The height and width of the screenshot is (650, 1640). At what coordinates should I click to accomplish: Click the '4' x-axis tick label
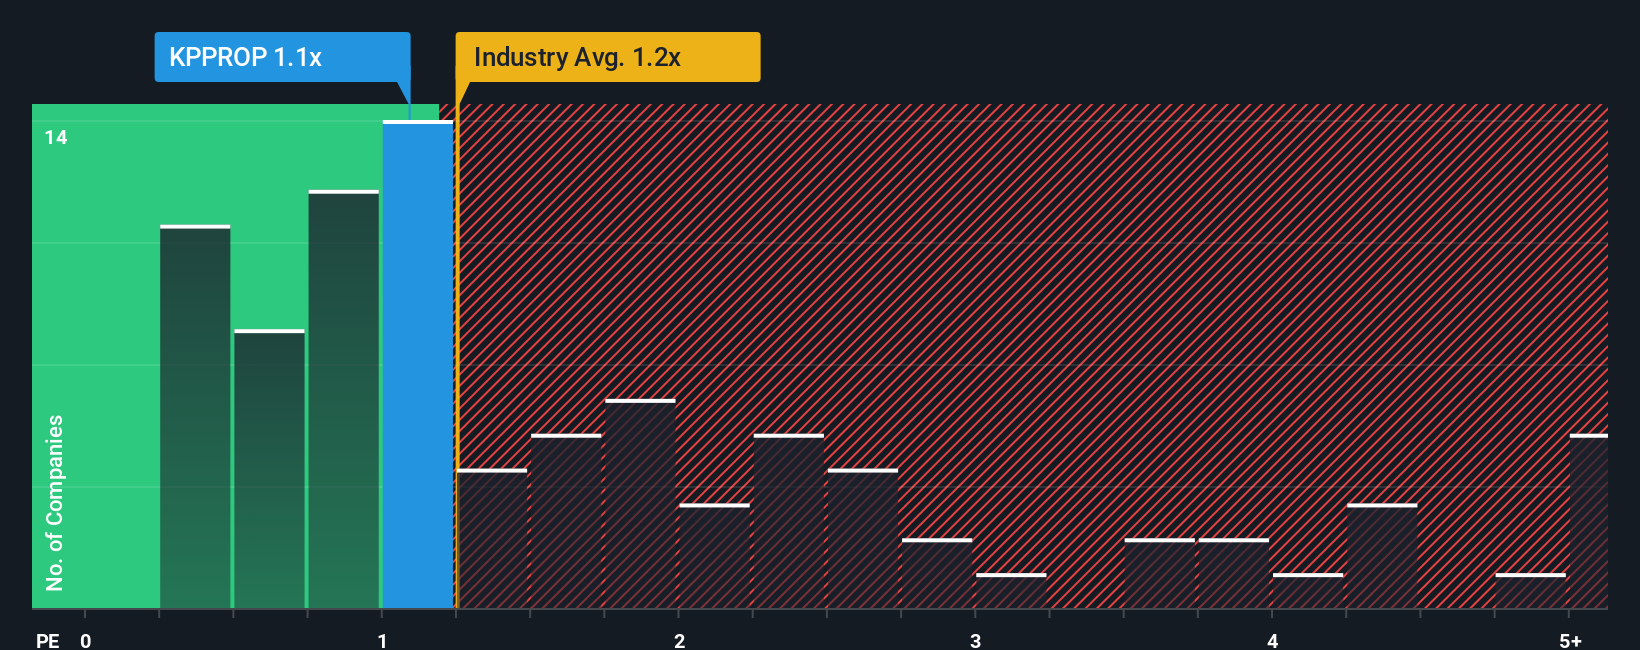1272,641
